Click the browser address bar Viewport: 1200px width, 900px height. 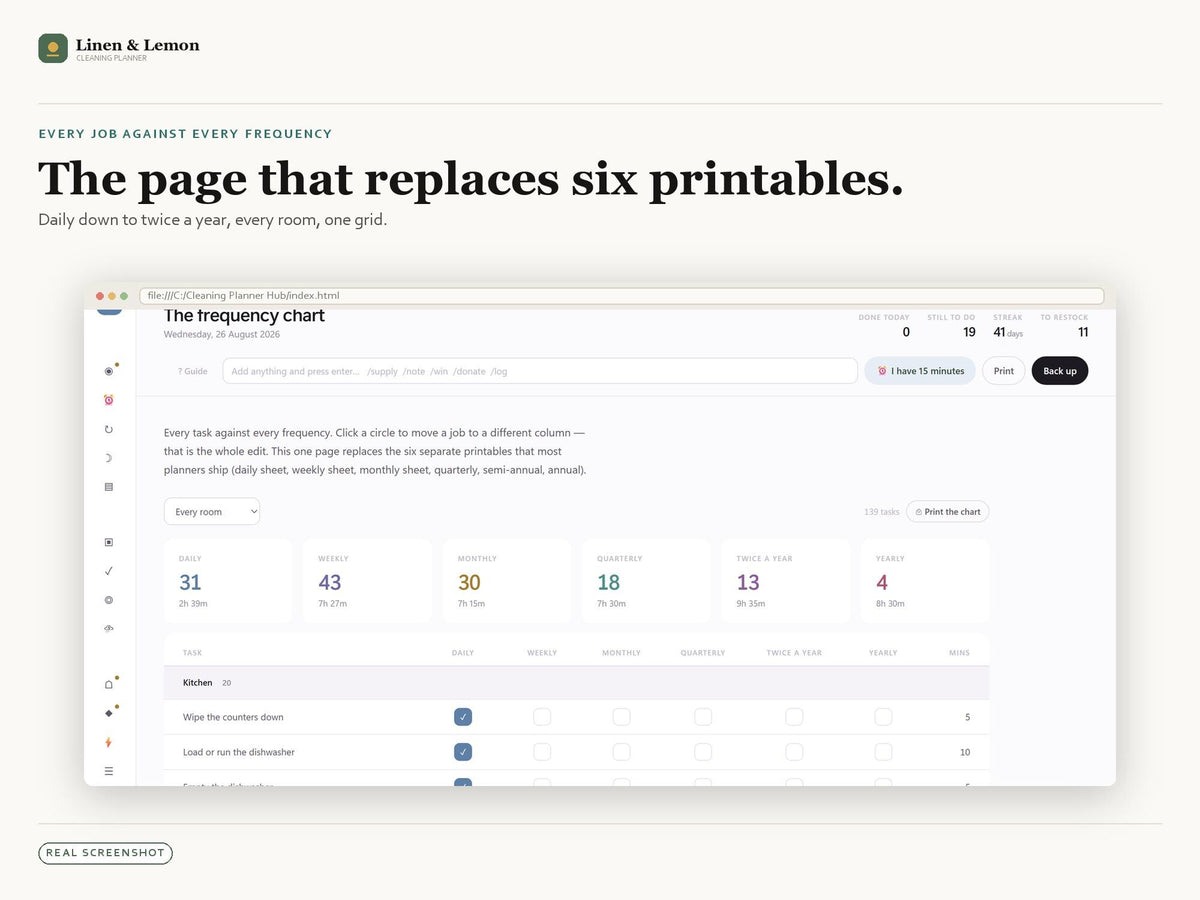click(x=622, y=296)
